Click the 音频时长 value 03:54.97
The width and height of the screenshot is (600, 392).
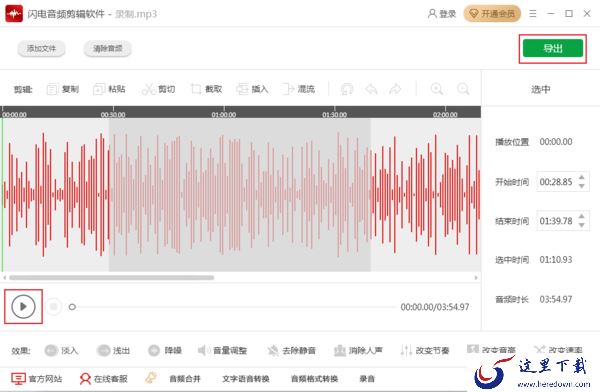tap(556, 299)
